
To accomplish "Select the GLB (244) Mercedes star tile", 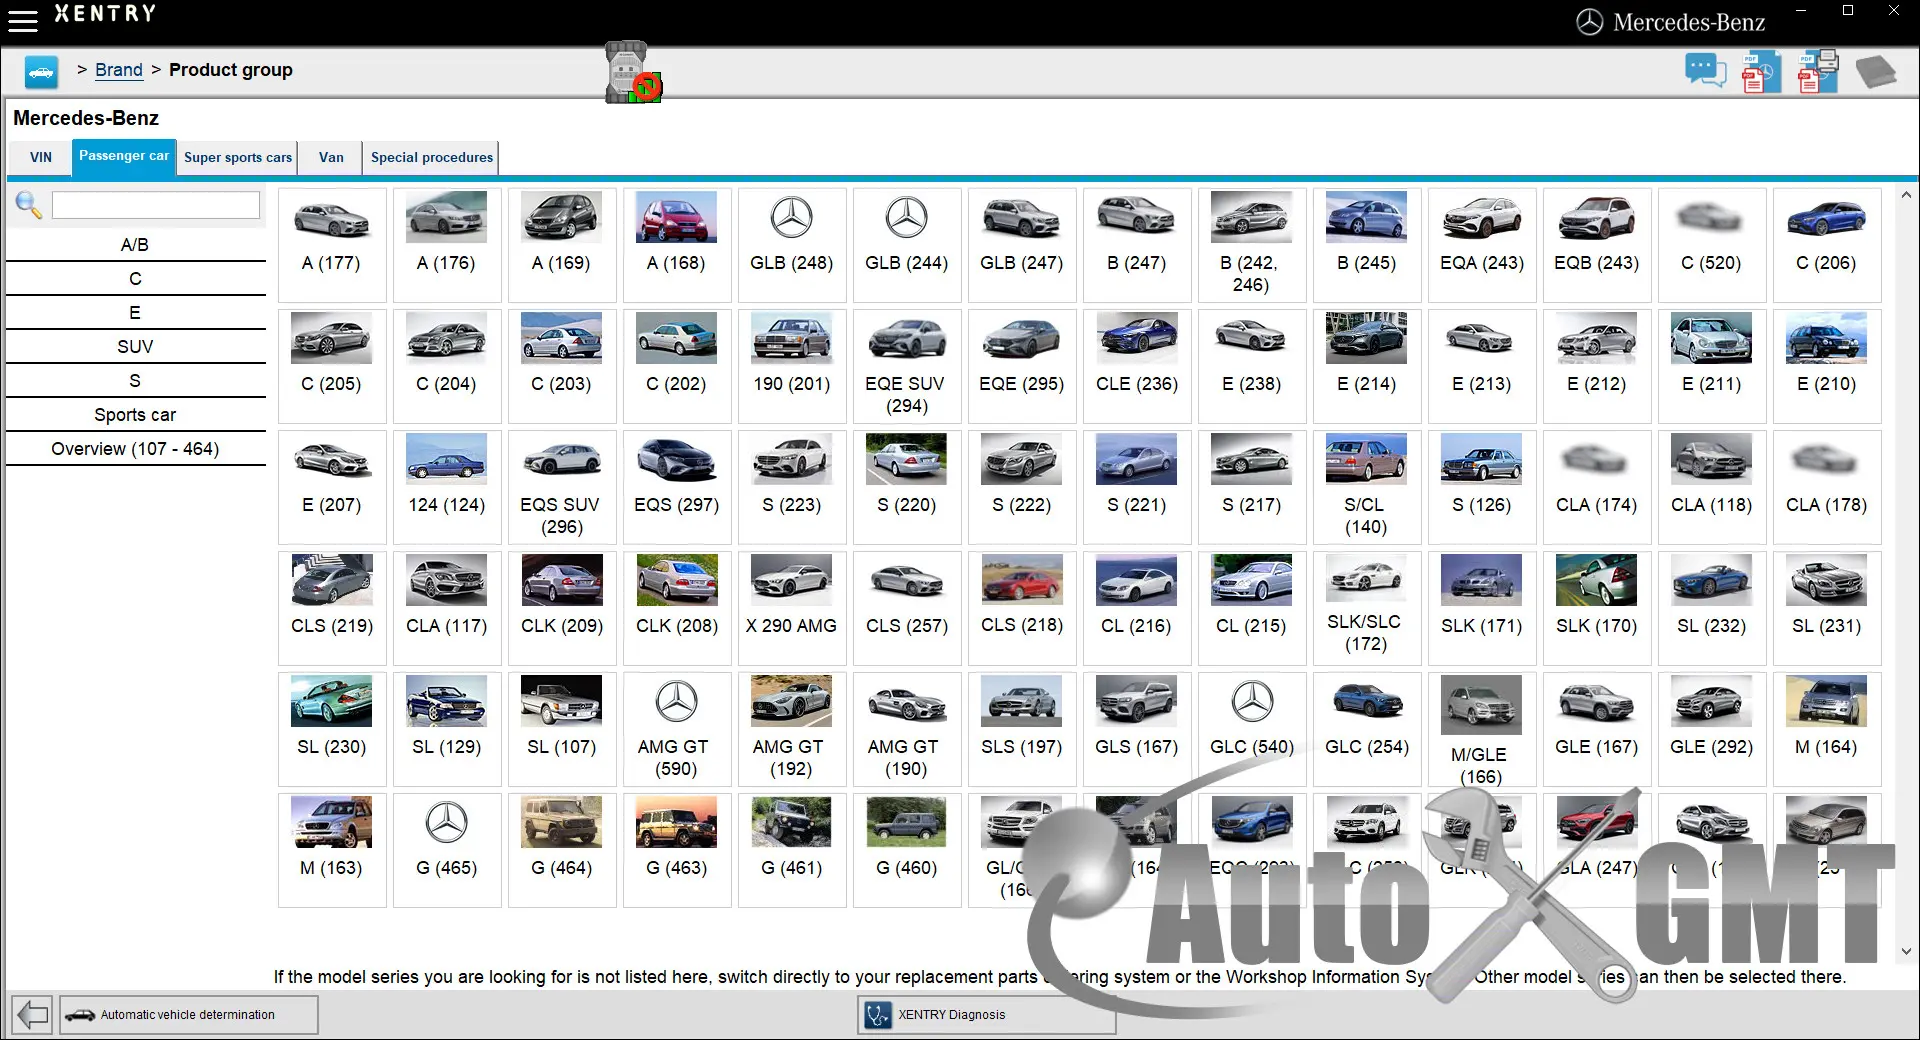I will point(907,245).
